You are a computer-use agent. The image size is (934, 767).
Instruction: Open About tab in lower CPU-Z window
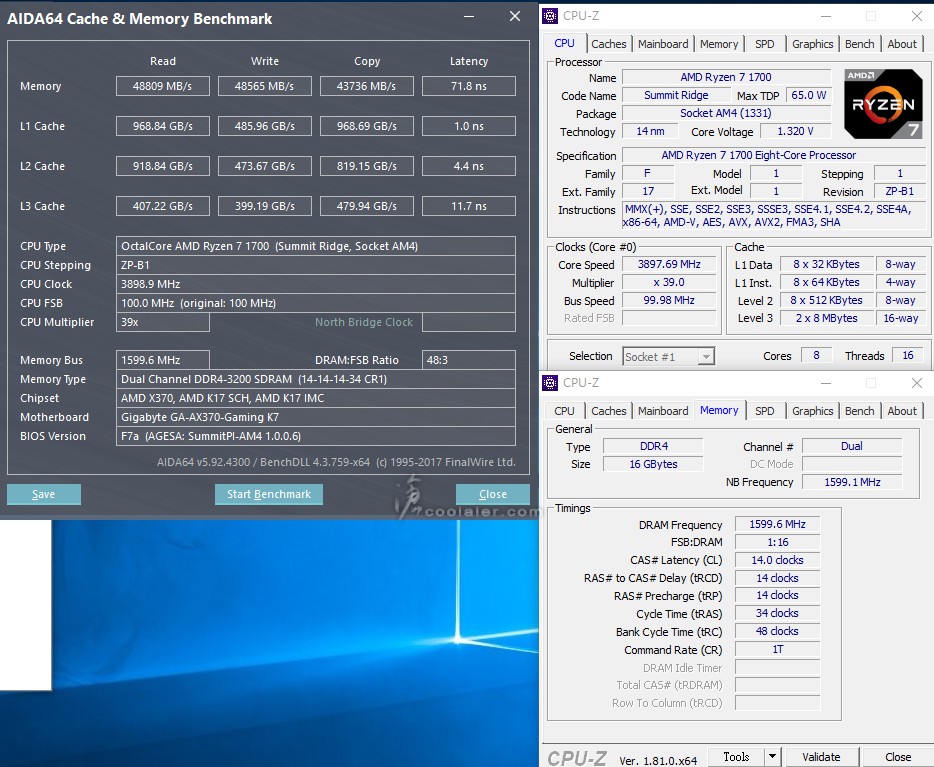click(x=902, y=411)
